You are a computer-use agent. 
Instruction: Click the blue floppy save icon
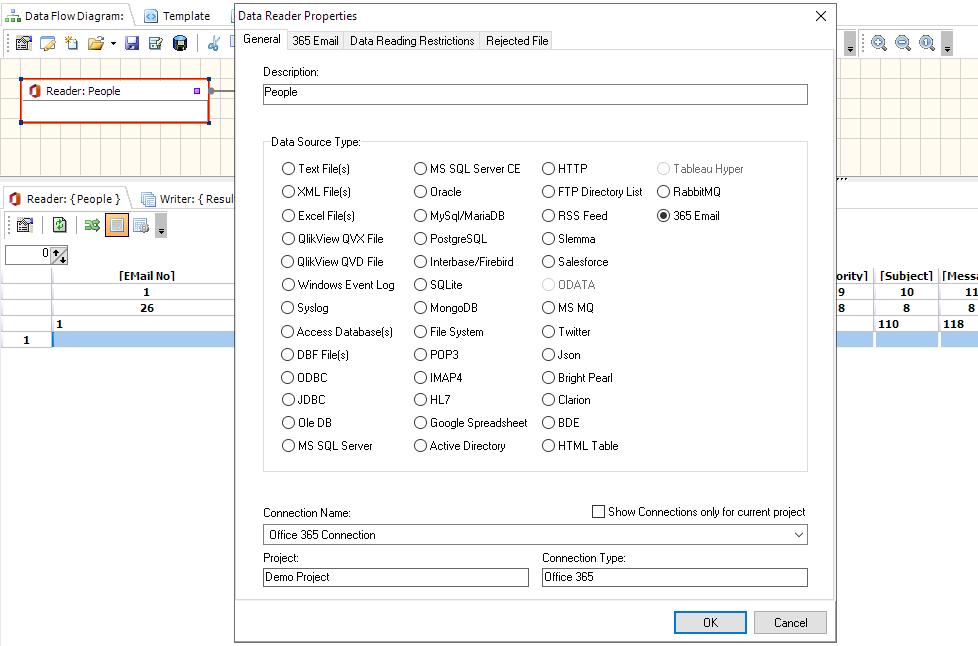click(132, 43)
